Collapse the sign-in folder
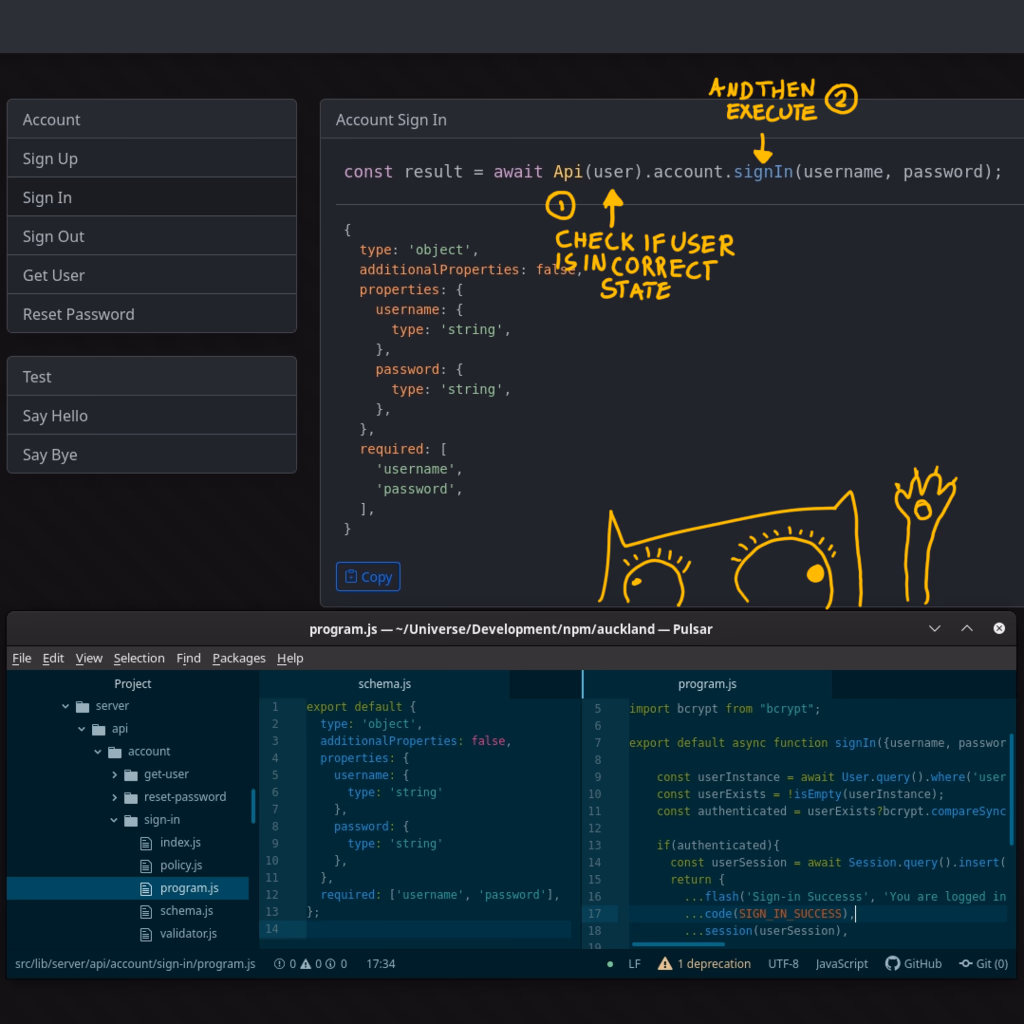 click(115, 820)
